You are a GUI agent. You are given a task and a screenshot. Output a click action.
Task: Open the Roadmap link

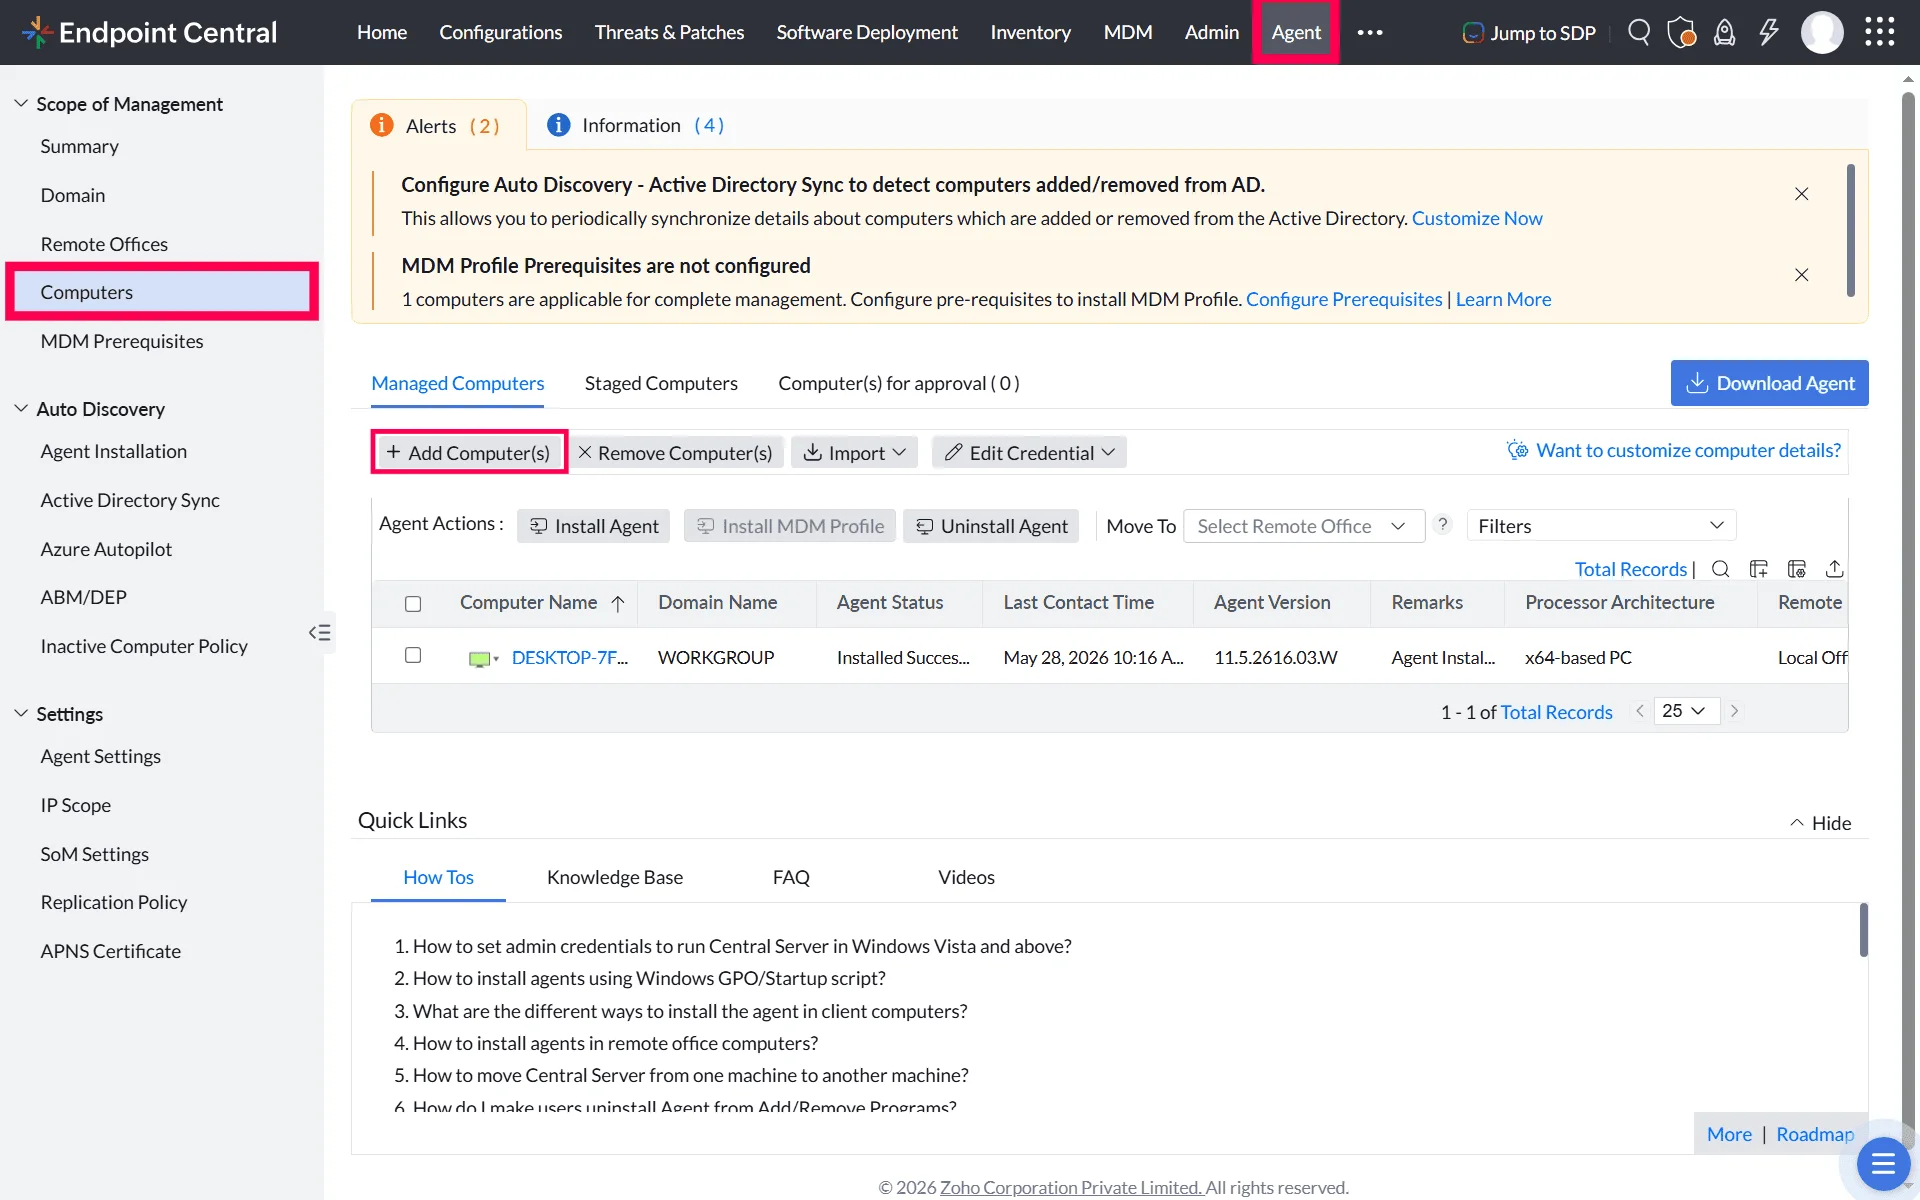tap(1815, 1134)
